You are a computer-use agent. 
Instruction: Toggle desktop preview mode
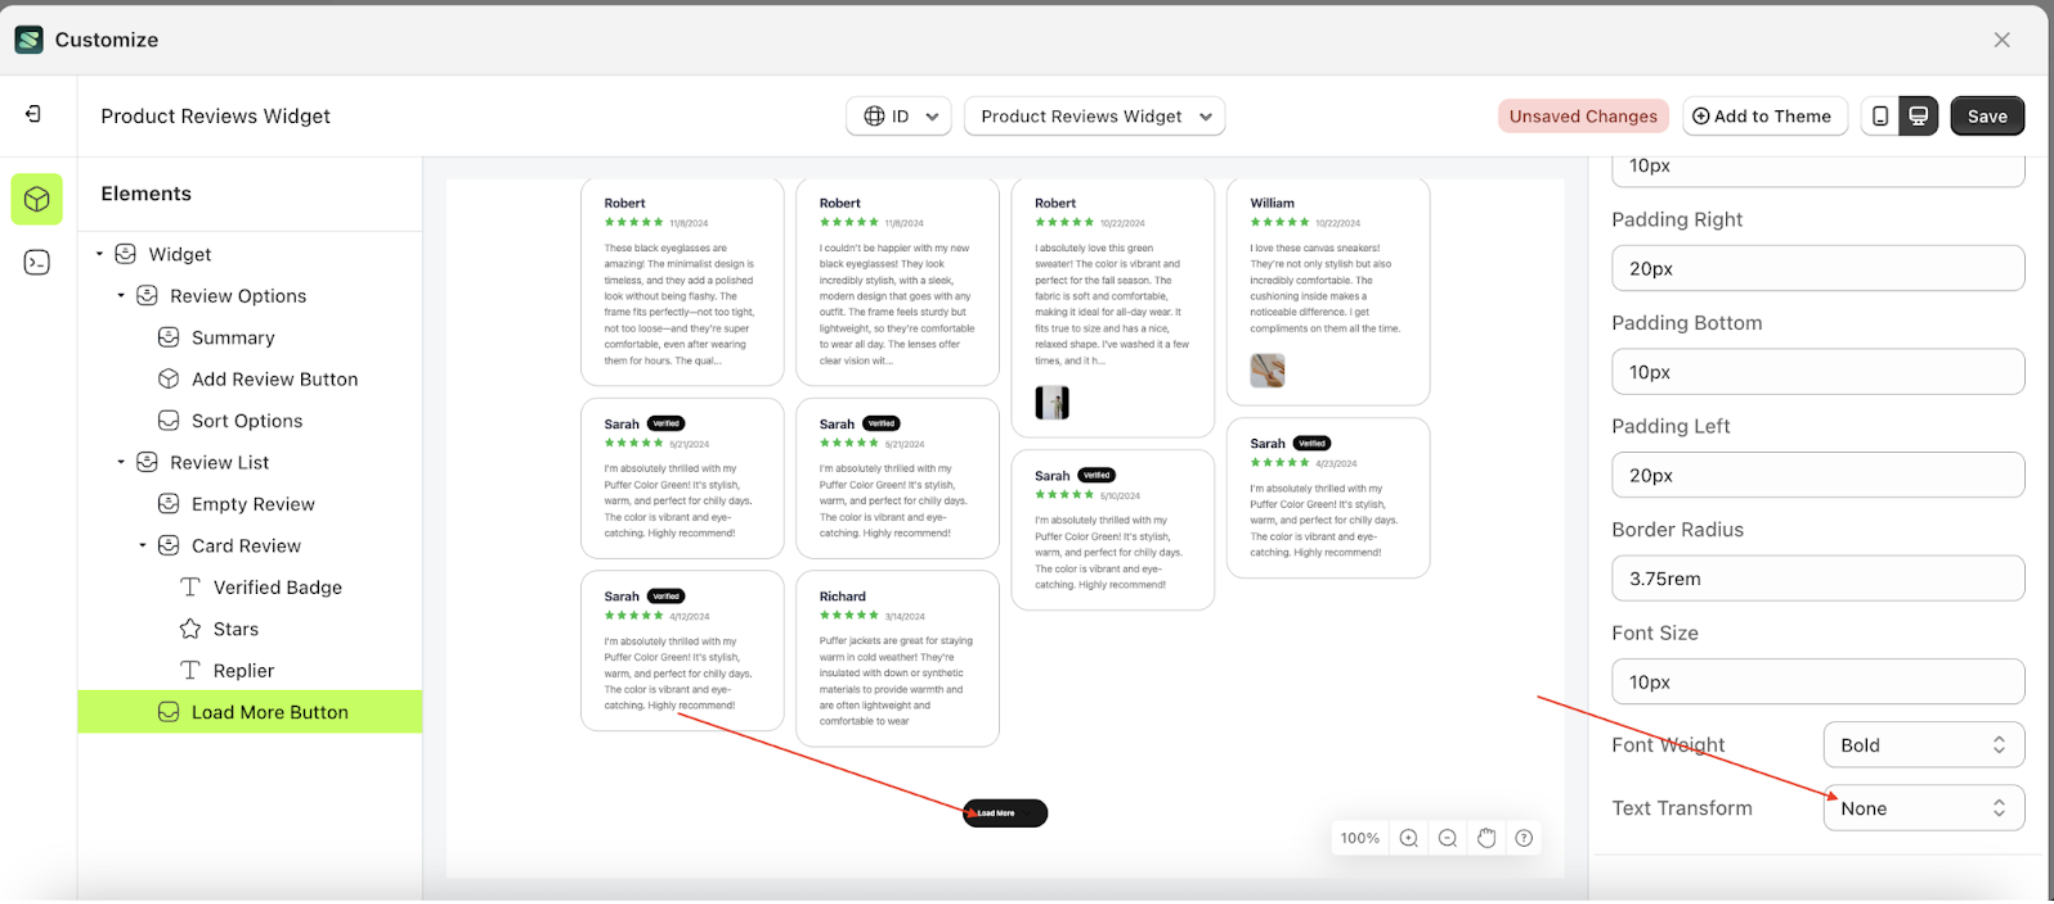1918,115
